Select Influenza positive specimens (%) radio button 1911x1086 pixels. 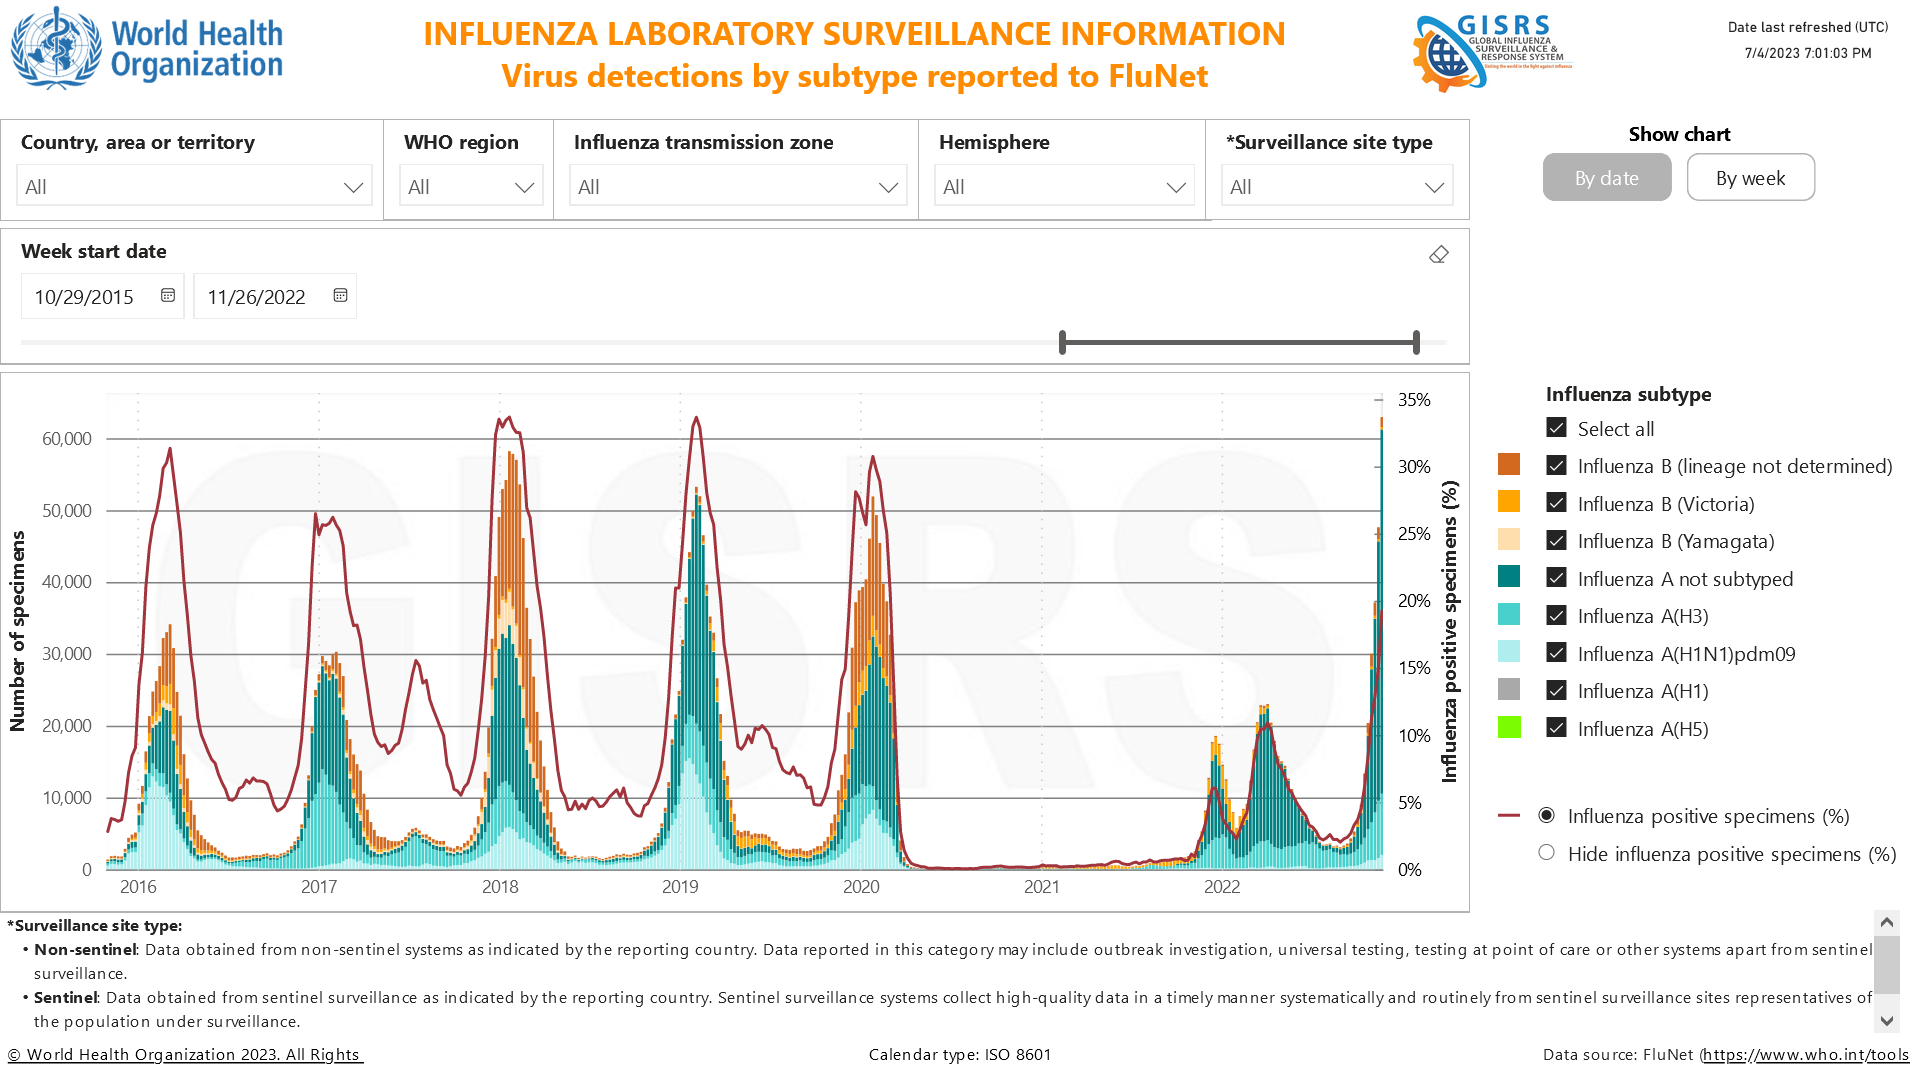coord(1547,815)
